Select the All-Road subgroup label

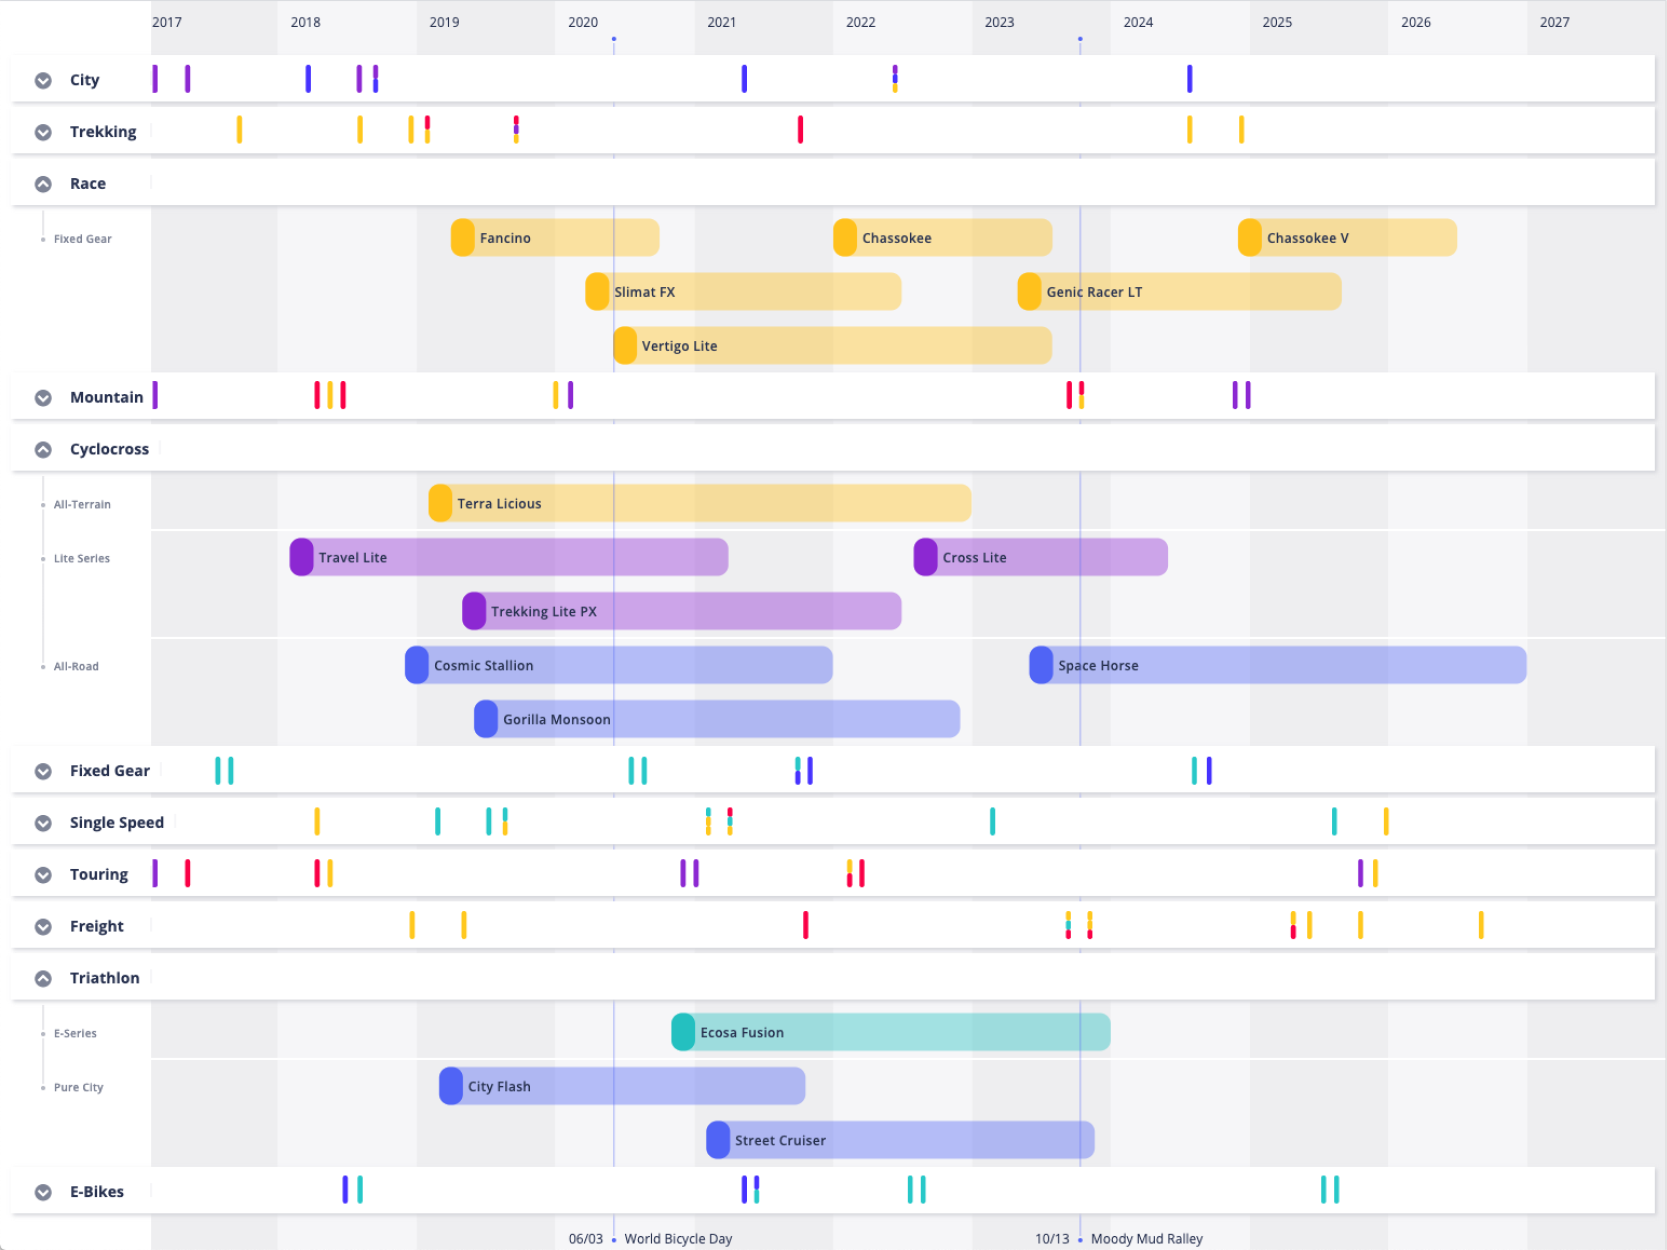click(x=76, y=667)
